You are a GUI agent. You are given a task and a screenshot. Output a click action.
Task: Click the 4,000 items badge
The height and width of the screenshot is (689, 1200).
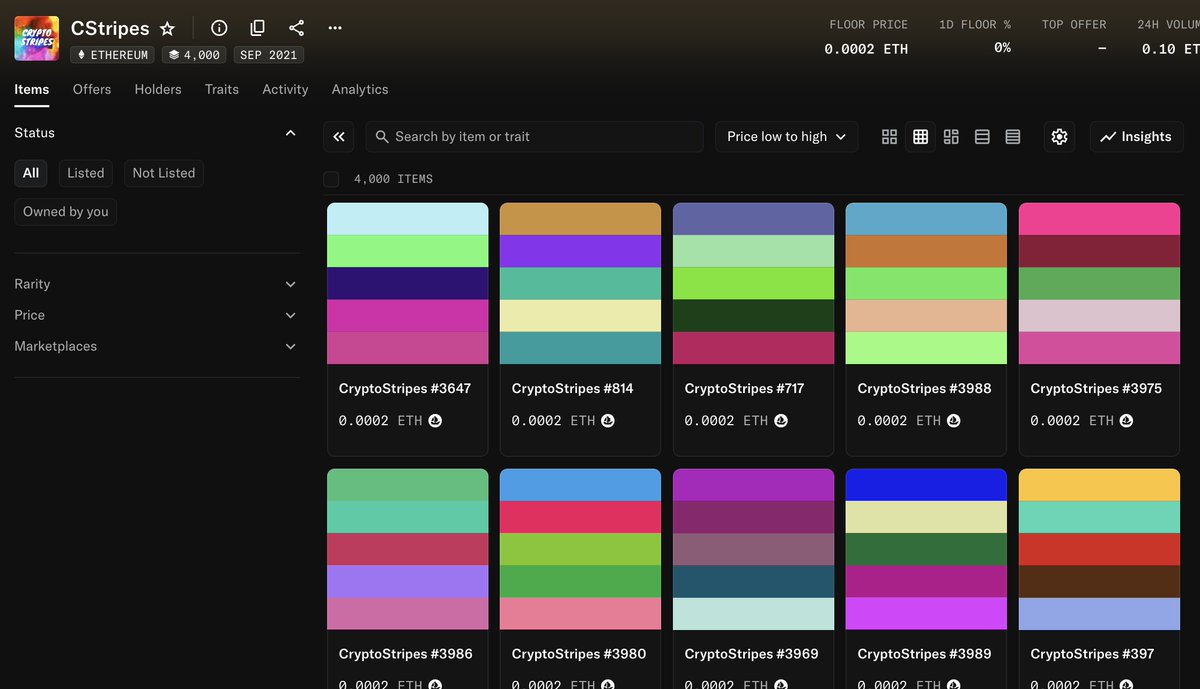(194, 55)
